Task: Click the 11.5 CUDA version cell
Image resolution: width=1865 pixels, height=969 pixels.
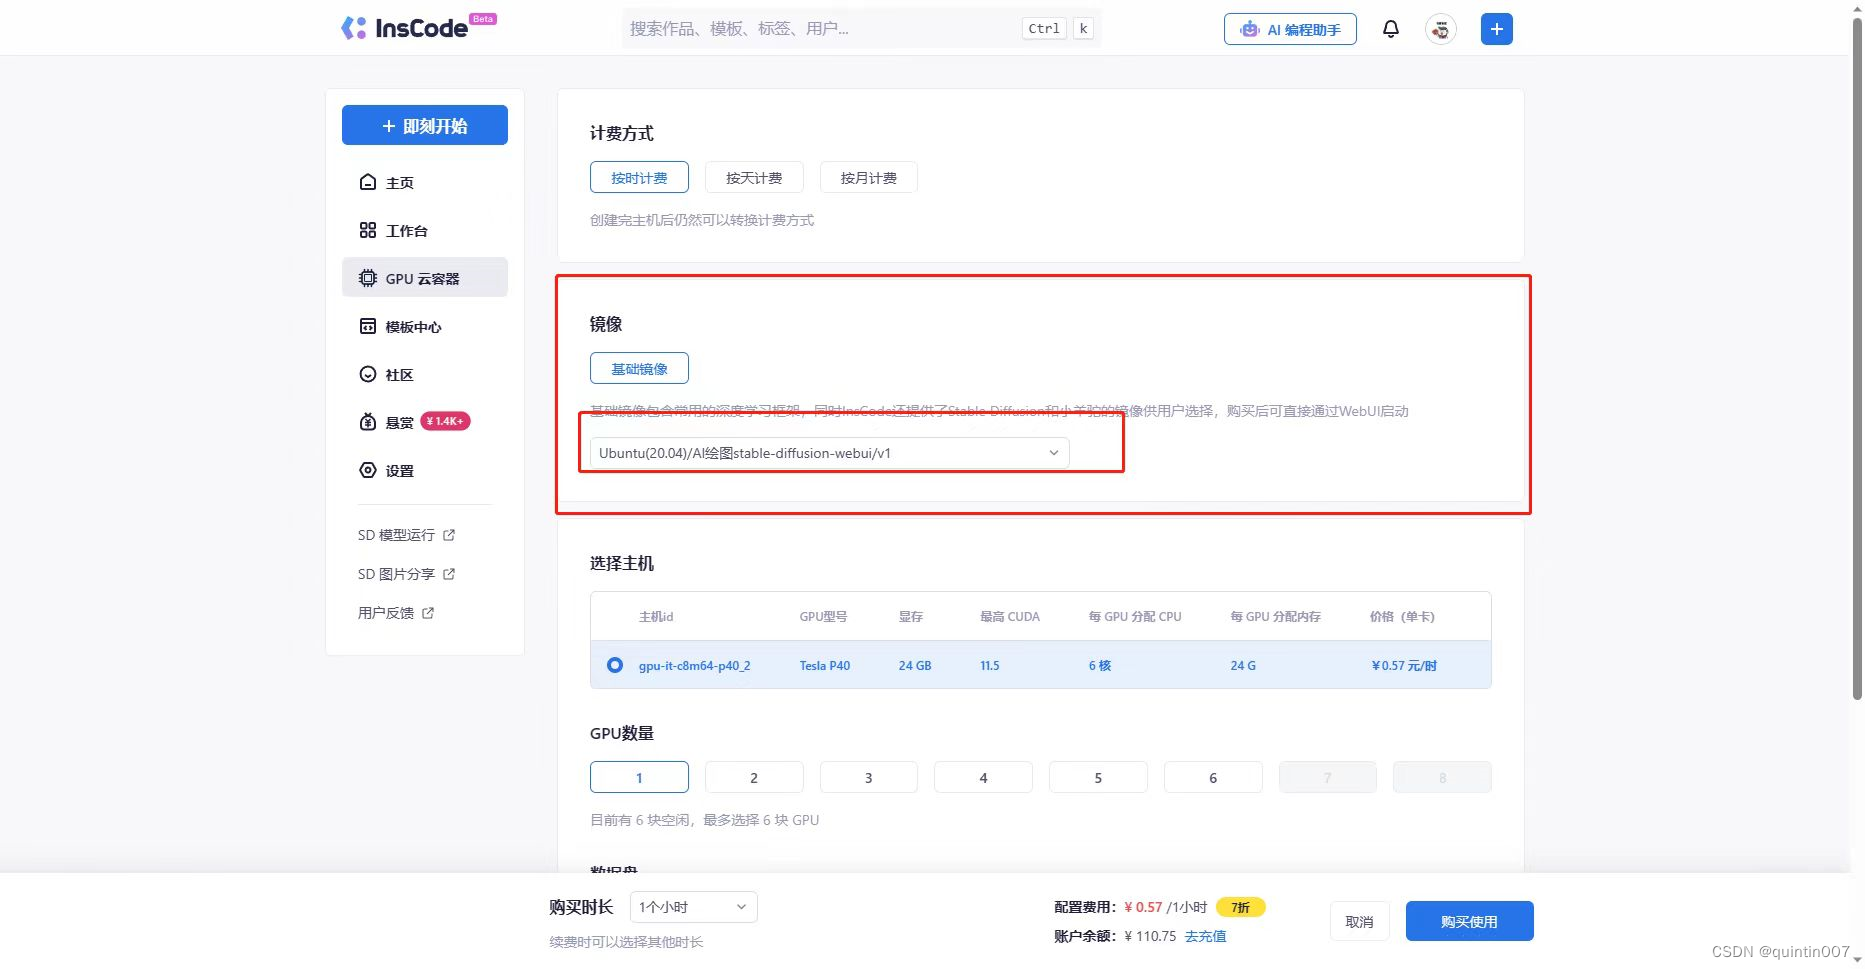Action: pos(989,665)
